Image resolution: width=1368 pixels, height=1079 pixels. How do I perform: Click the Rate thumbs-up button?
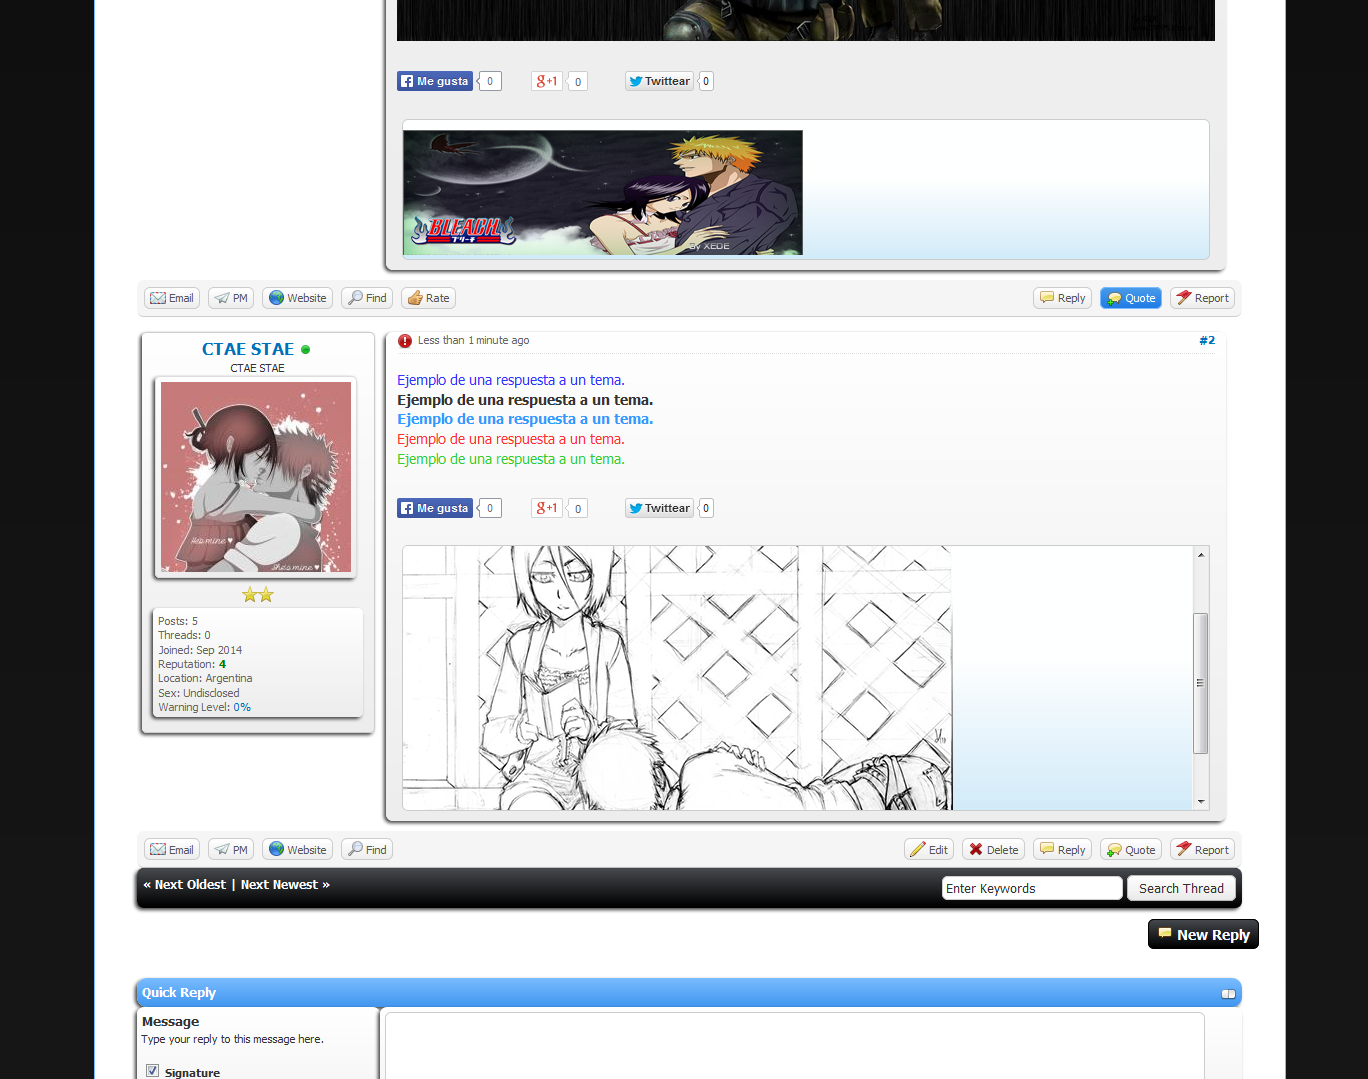click(x=428, y=298)
